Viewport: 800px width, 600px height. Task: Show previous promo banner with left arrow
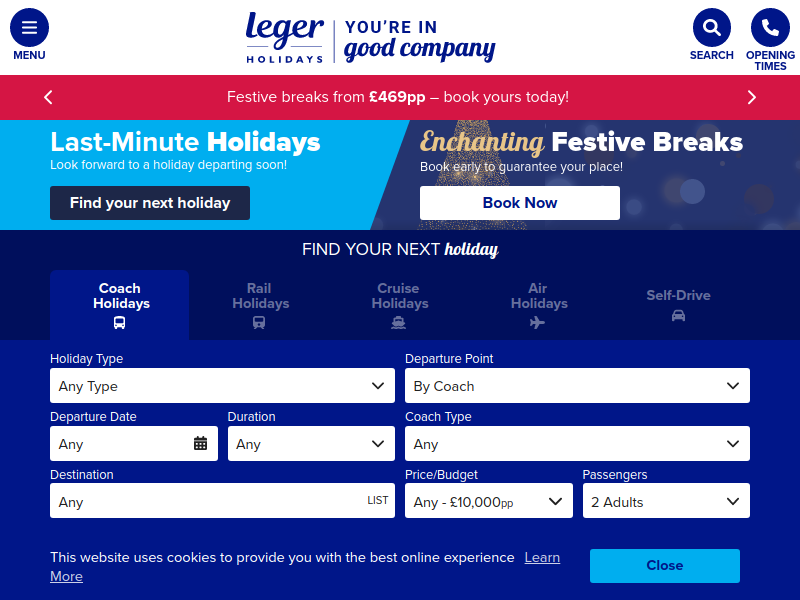point(48,97)
